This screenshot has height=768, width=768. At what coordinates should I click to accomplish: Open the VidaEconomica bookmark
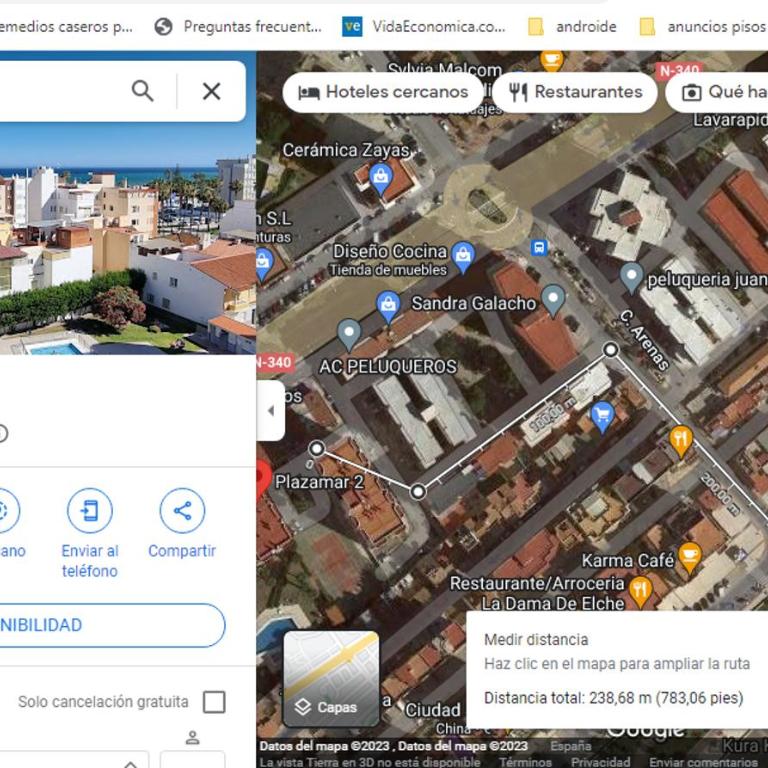[424, 26]
